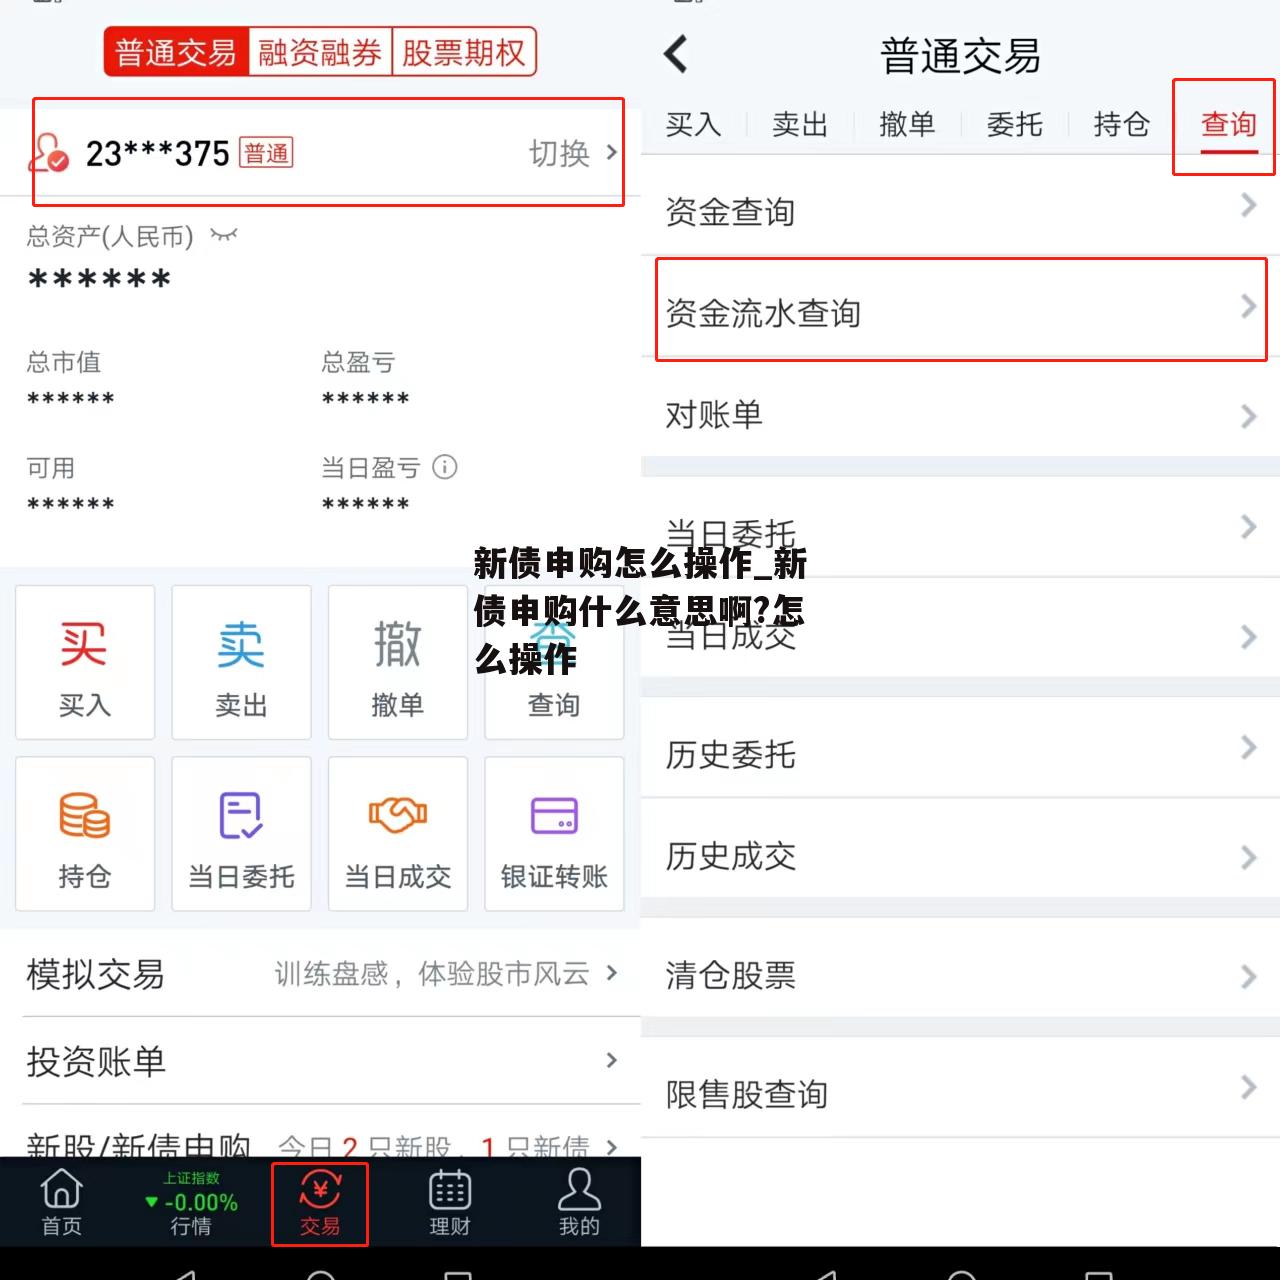This screenshot has width=1280, height=1280.
Task: Open 资金流水查询 row
Action: coord(960,310)
